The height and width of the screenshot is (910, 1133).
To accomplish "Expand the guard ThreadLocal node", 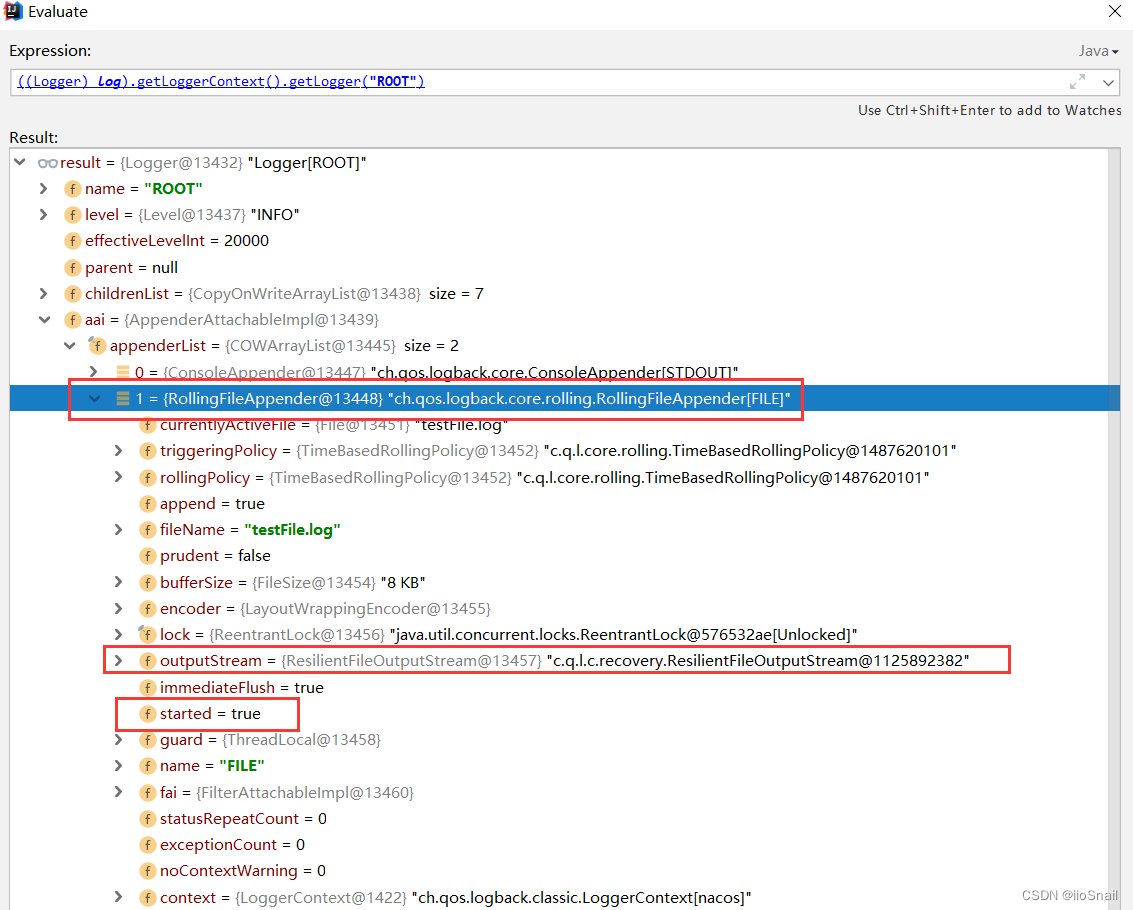I will (119, 739).
